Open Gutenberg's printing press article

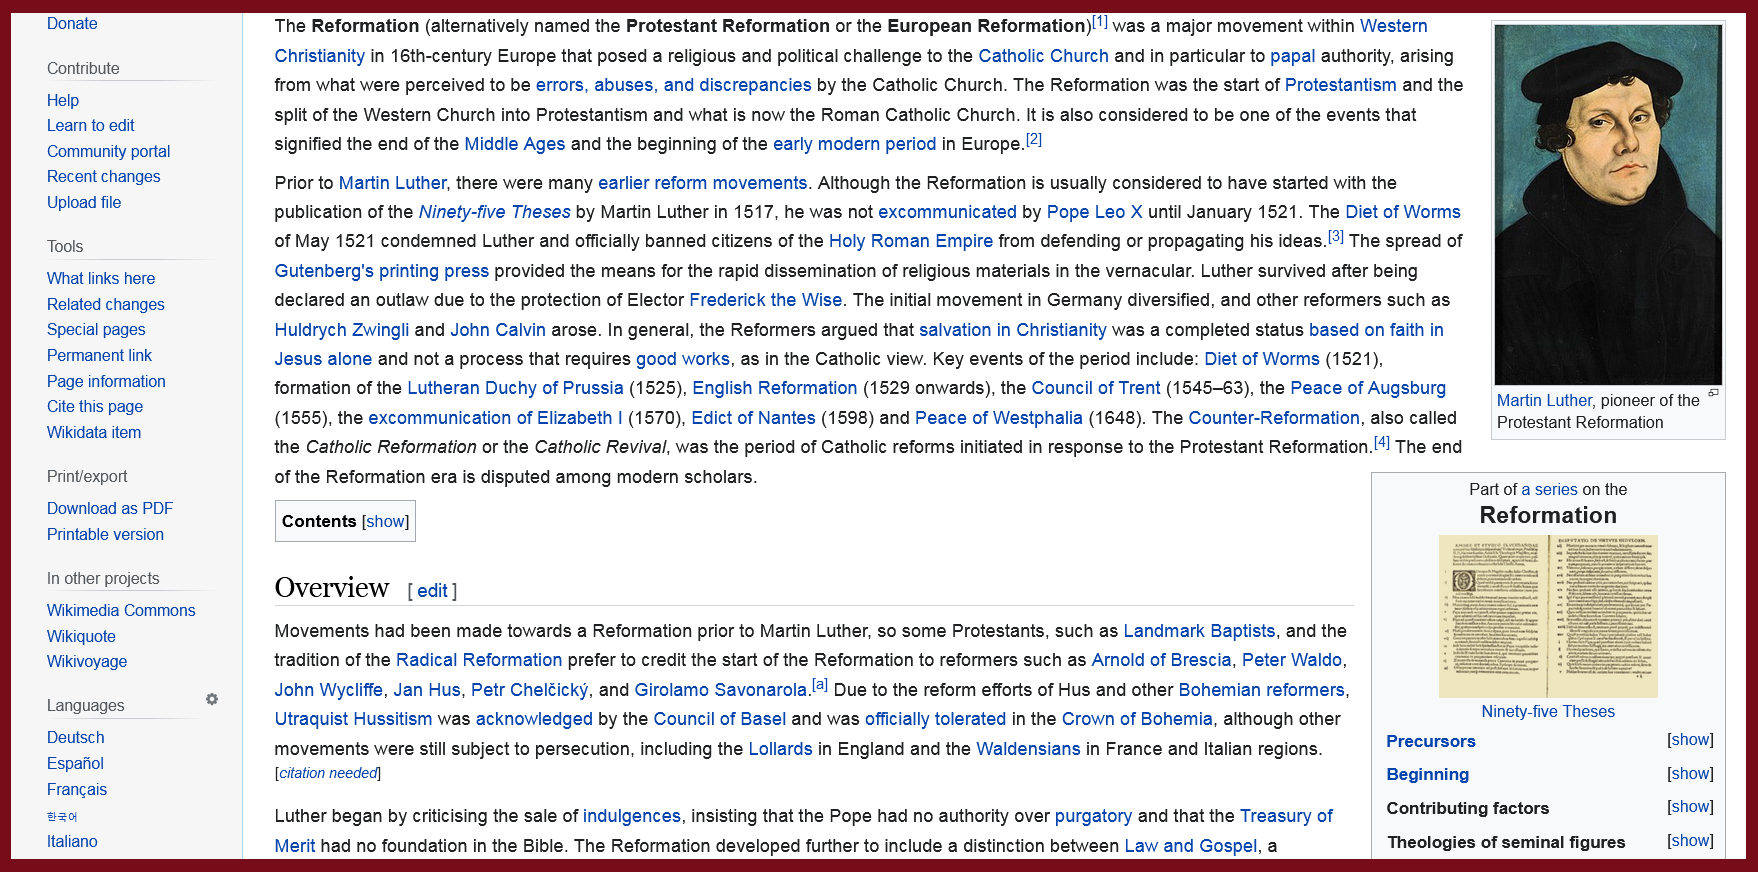pos(382,271)
